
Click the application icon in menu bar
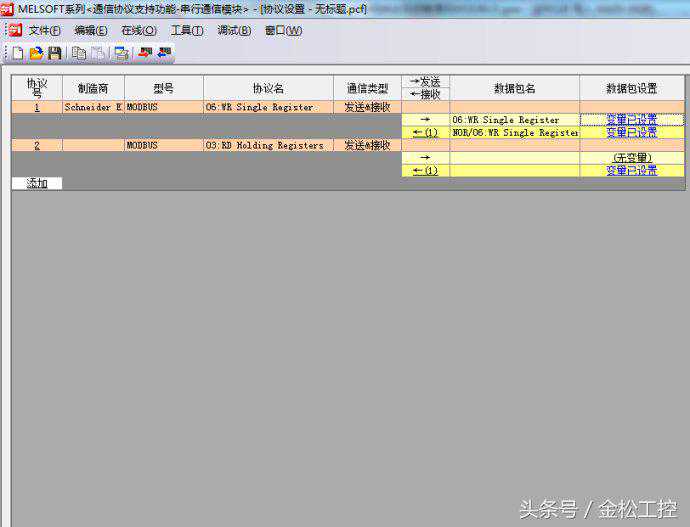point(14,30)
